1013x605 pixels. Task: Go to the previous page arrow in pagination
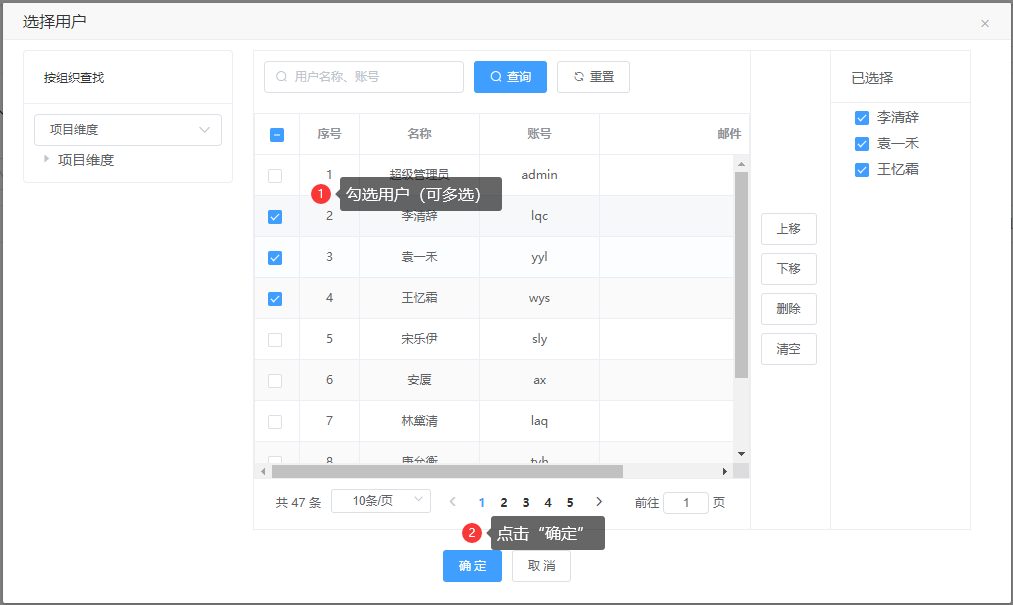[x=453, y=502]
